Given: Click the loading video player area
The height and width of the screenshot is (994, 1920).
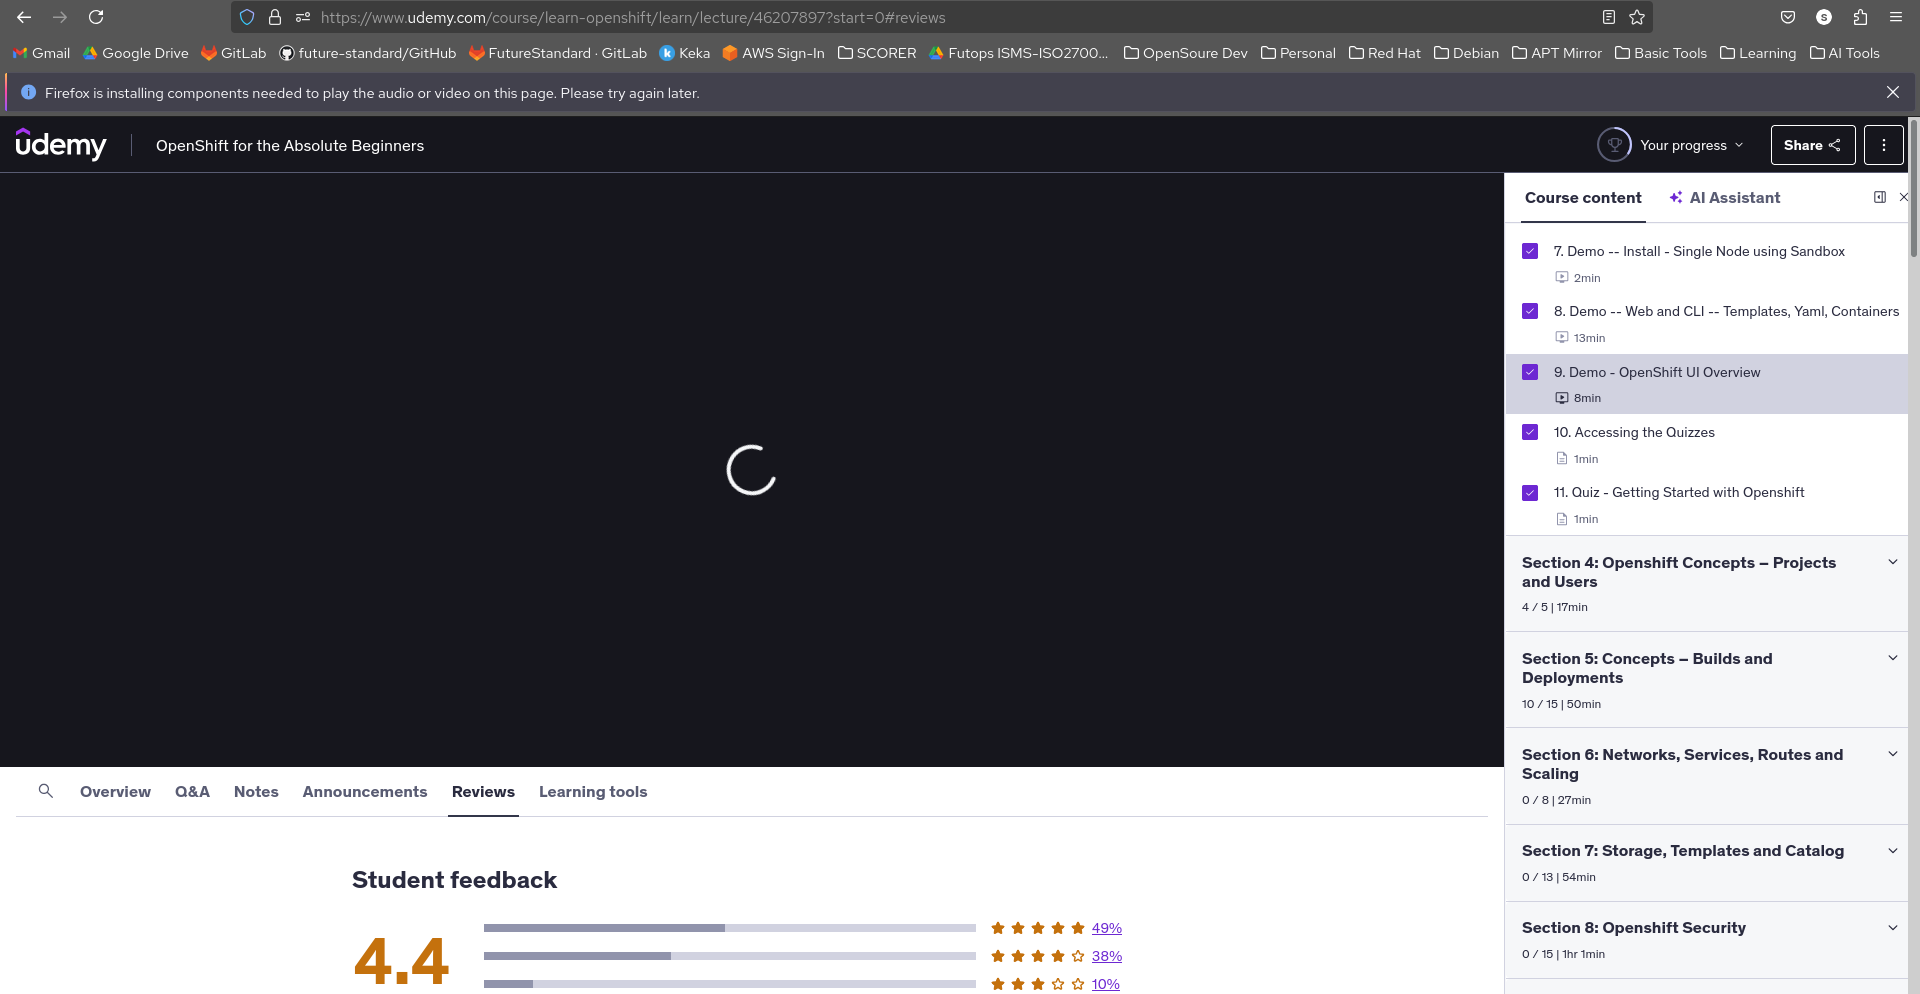Looking at the screenshot, I should pyautogui.click(x=752, y=470).
